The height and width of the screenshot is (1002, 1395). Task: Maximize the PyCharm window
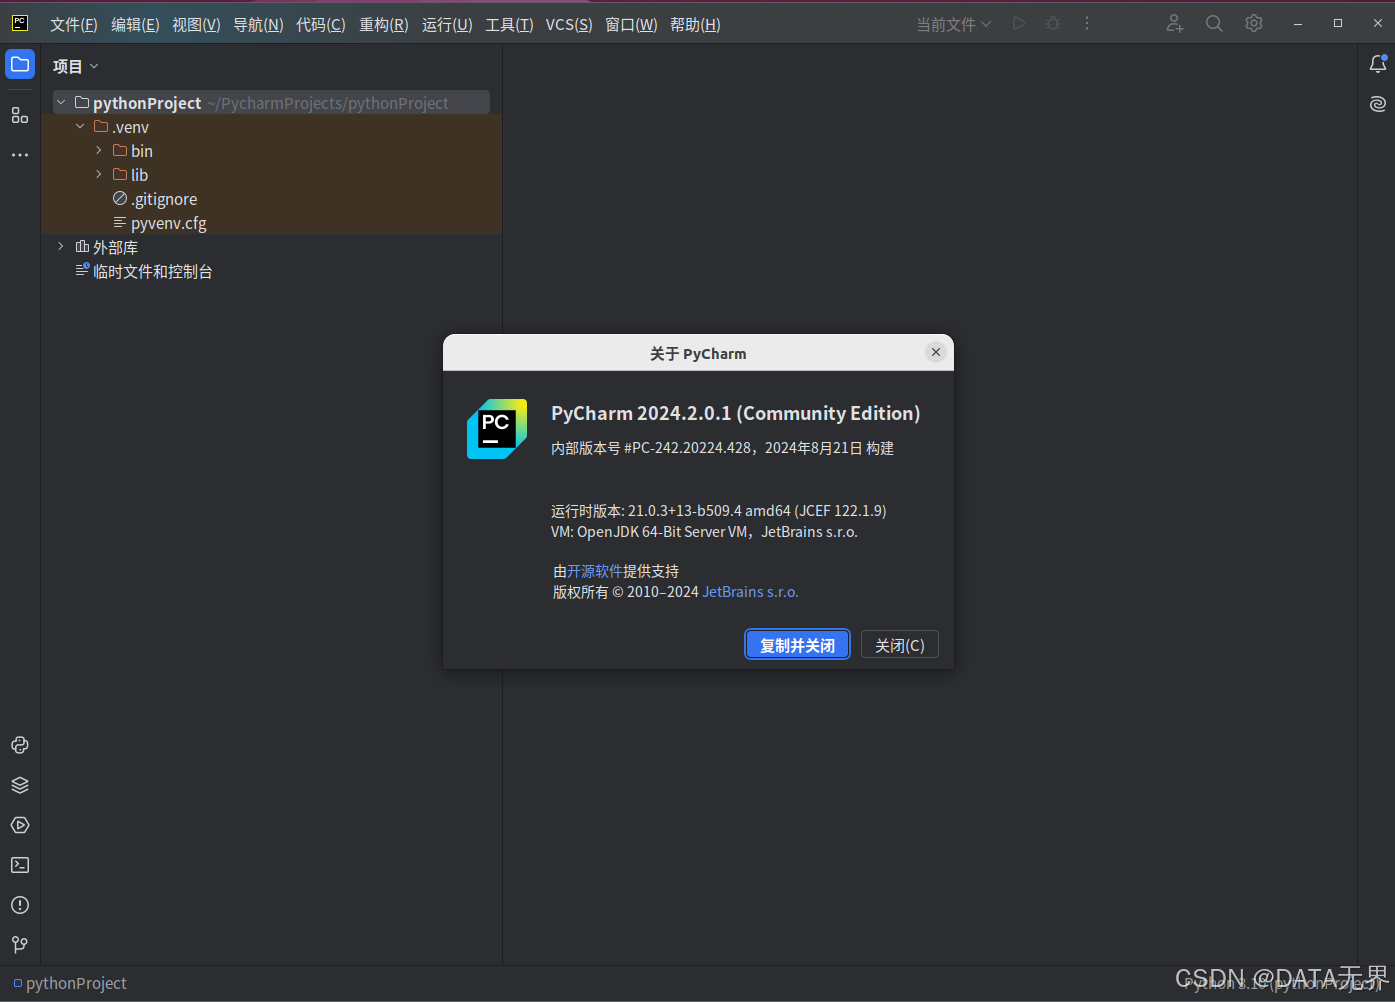(1338, 23)
